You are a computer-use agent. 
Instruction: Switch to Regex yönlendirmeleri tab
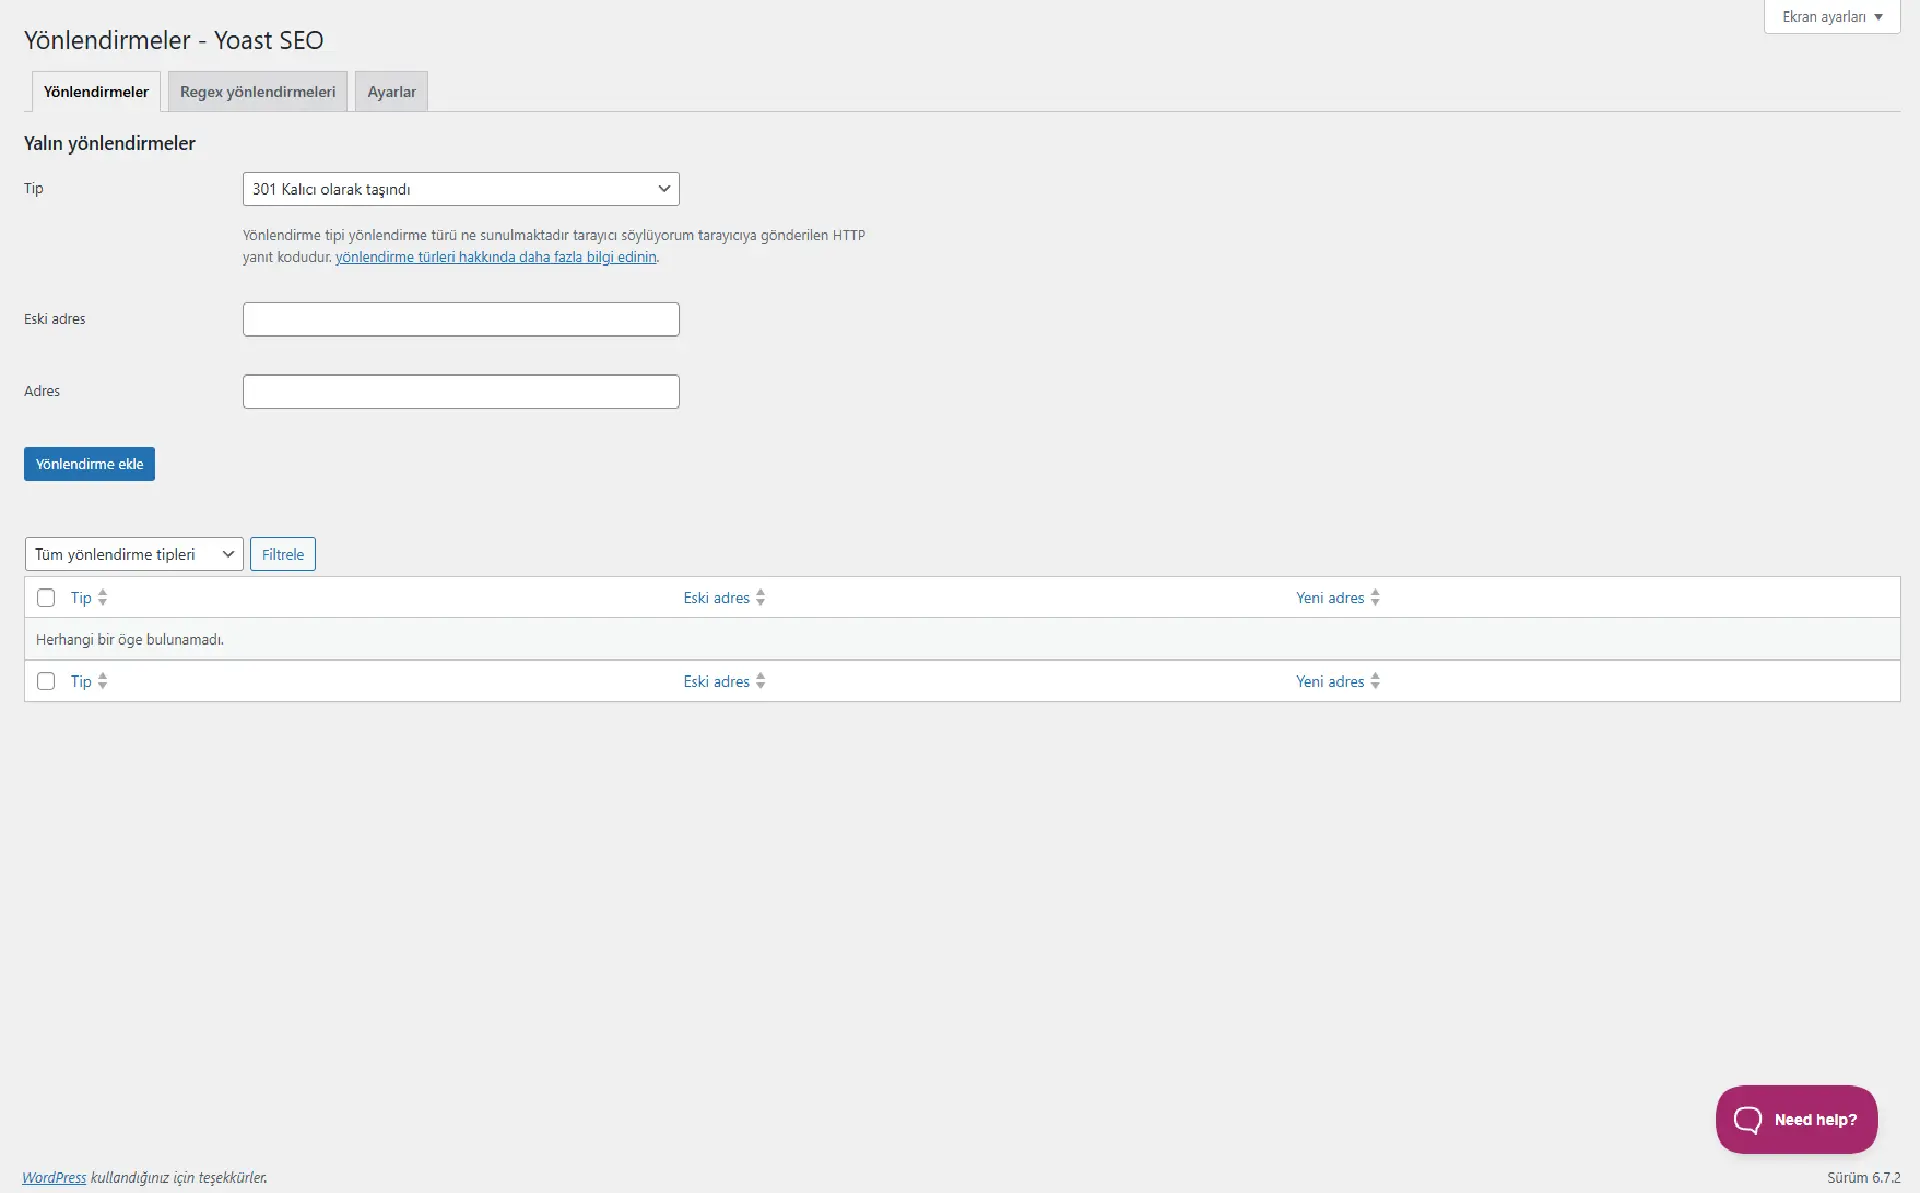pyautogui.click(x=257, y=92)
